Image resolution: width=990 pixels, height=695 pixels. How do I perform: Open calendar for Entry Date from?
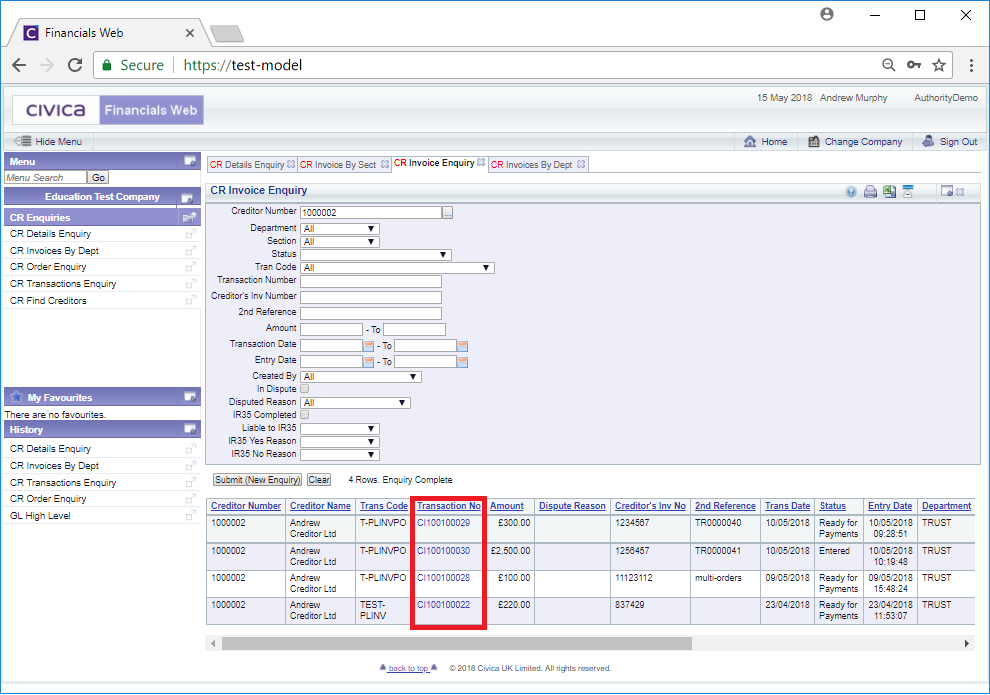[x=369, y=362]
